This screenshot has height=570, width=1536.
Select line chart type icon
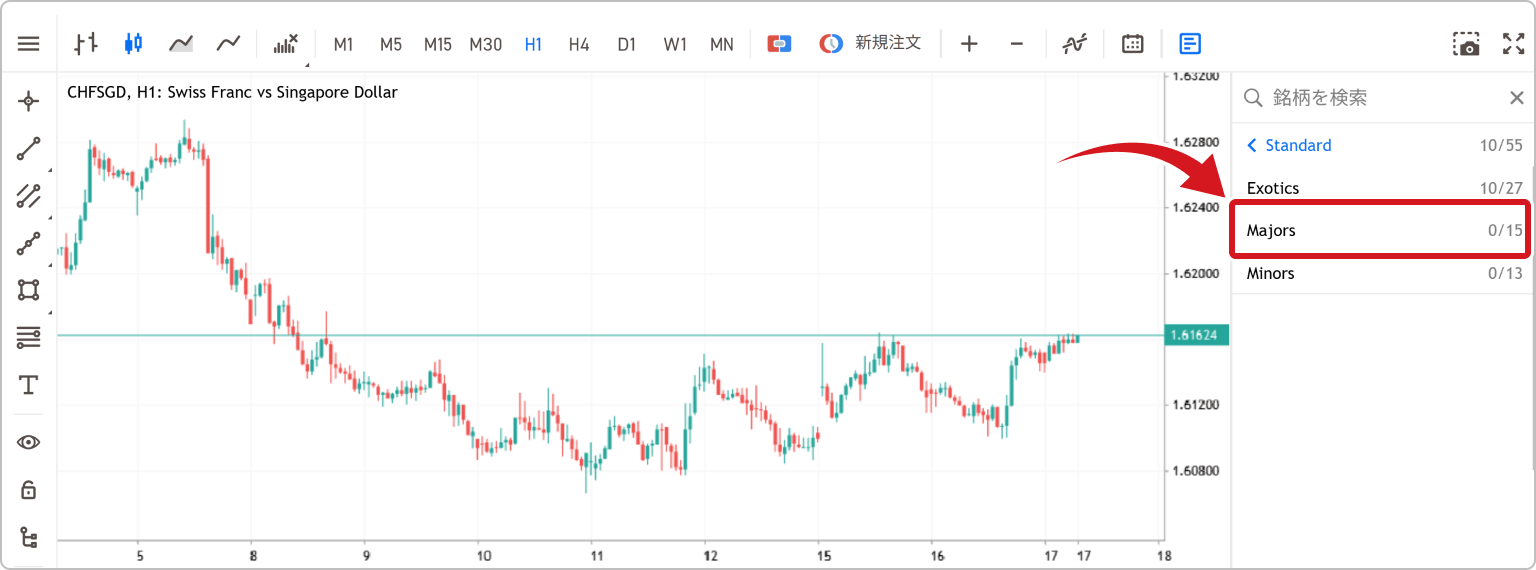click(x=228, y=44)
